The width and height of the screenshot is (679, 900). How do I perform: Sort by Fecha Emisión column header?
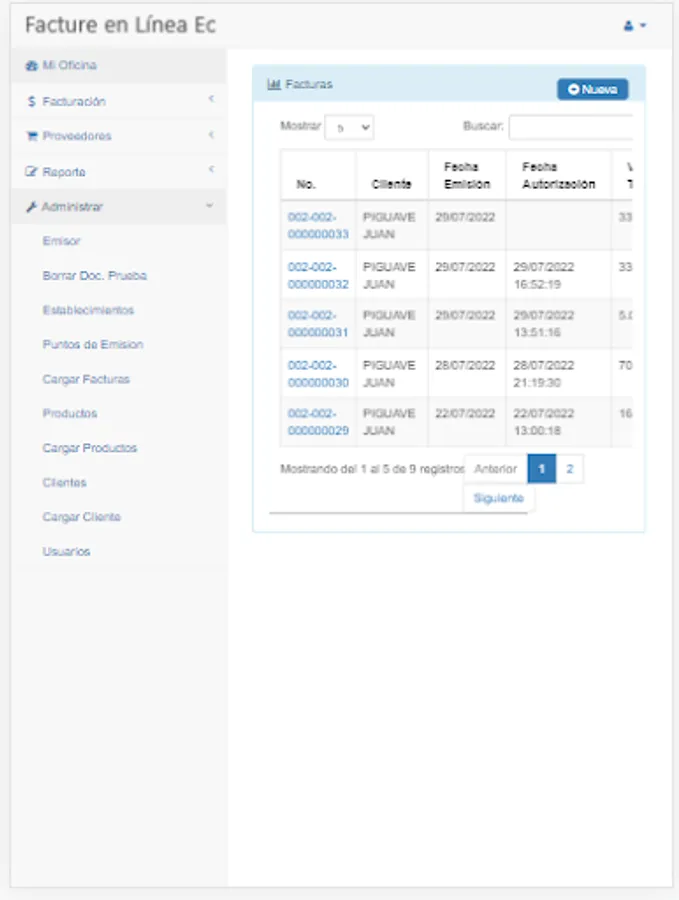point(467,176)
